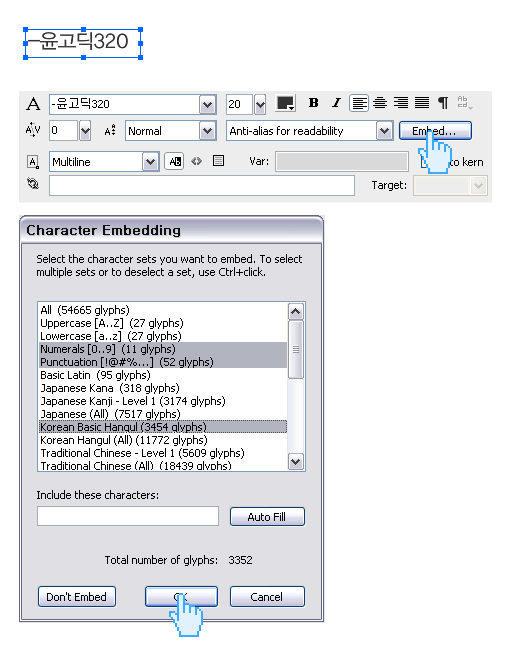Click the Var input field
Image resolution: width=514 pixels, height=667 pixels.
click(342, 162)
